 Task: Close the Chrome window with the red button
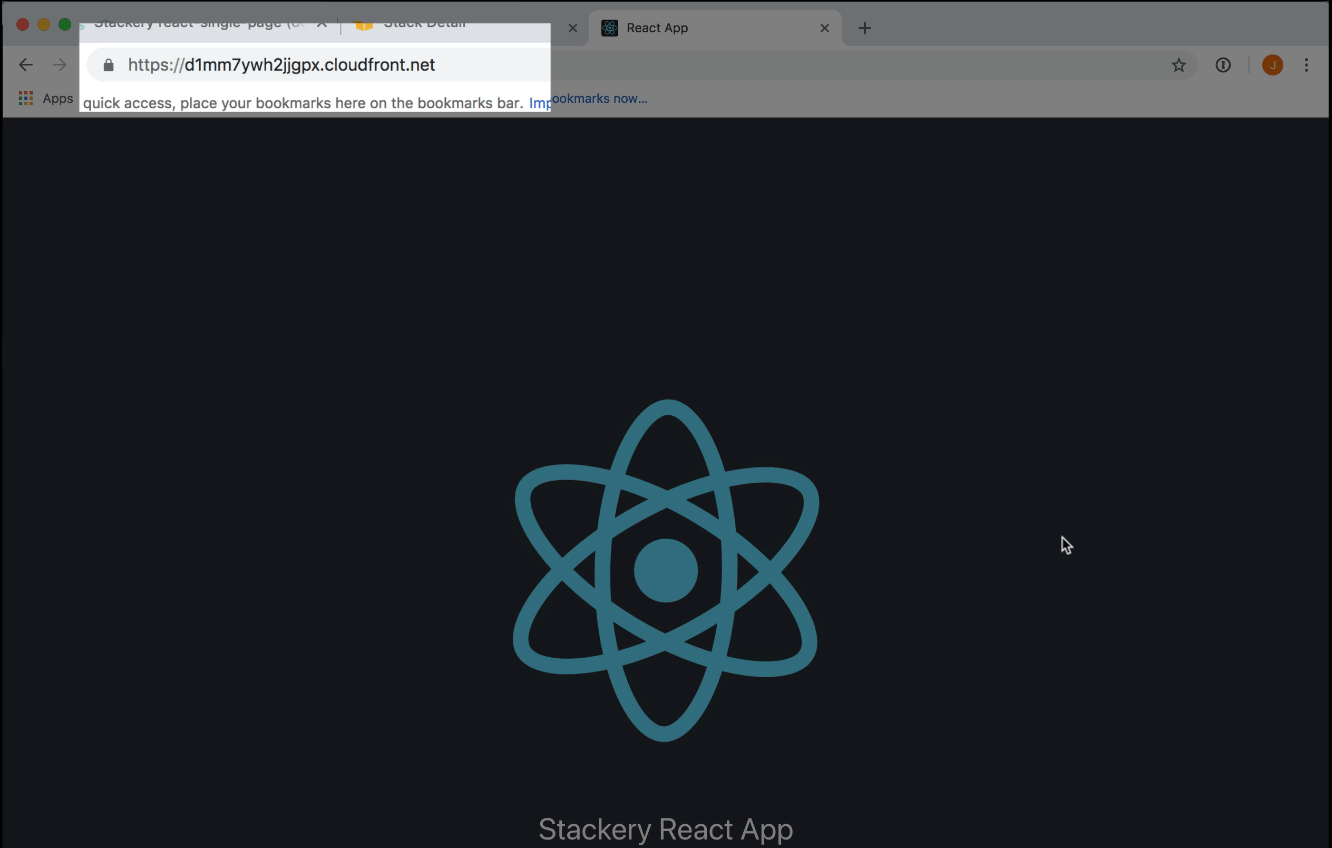tap(23, 25)
